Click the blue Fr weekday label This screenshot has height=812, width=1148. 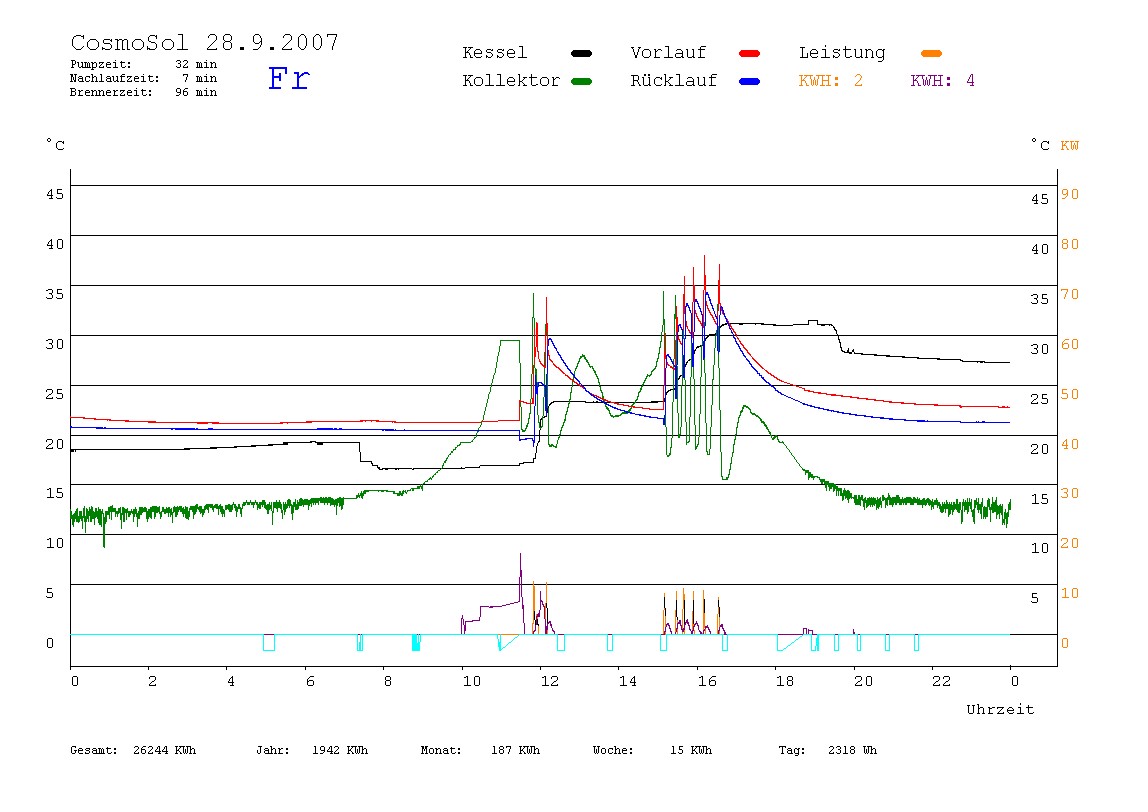[288, 78]
